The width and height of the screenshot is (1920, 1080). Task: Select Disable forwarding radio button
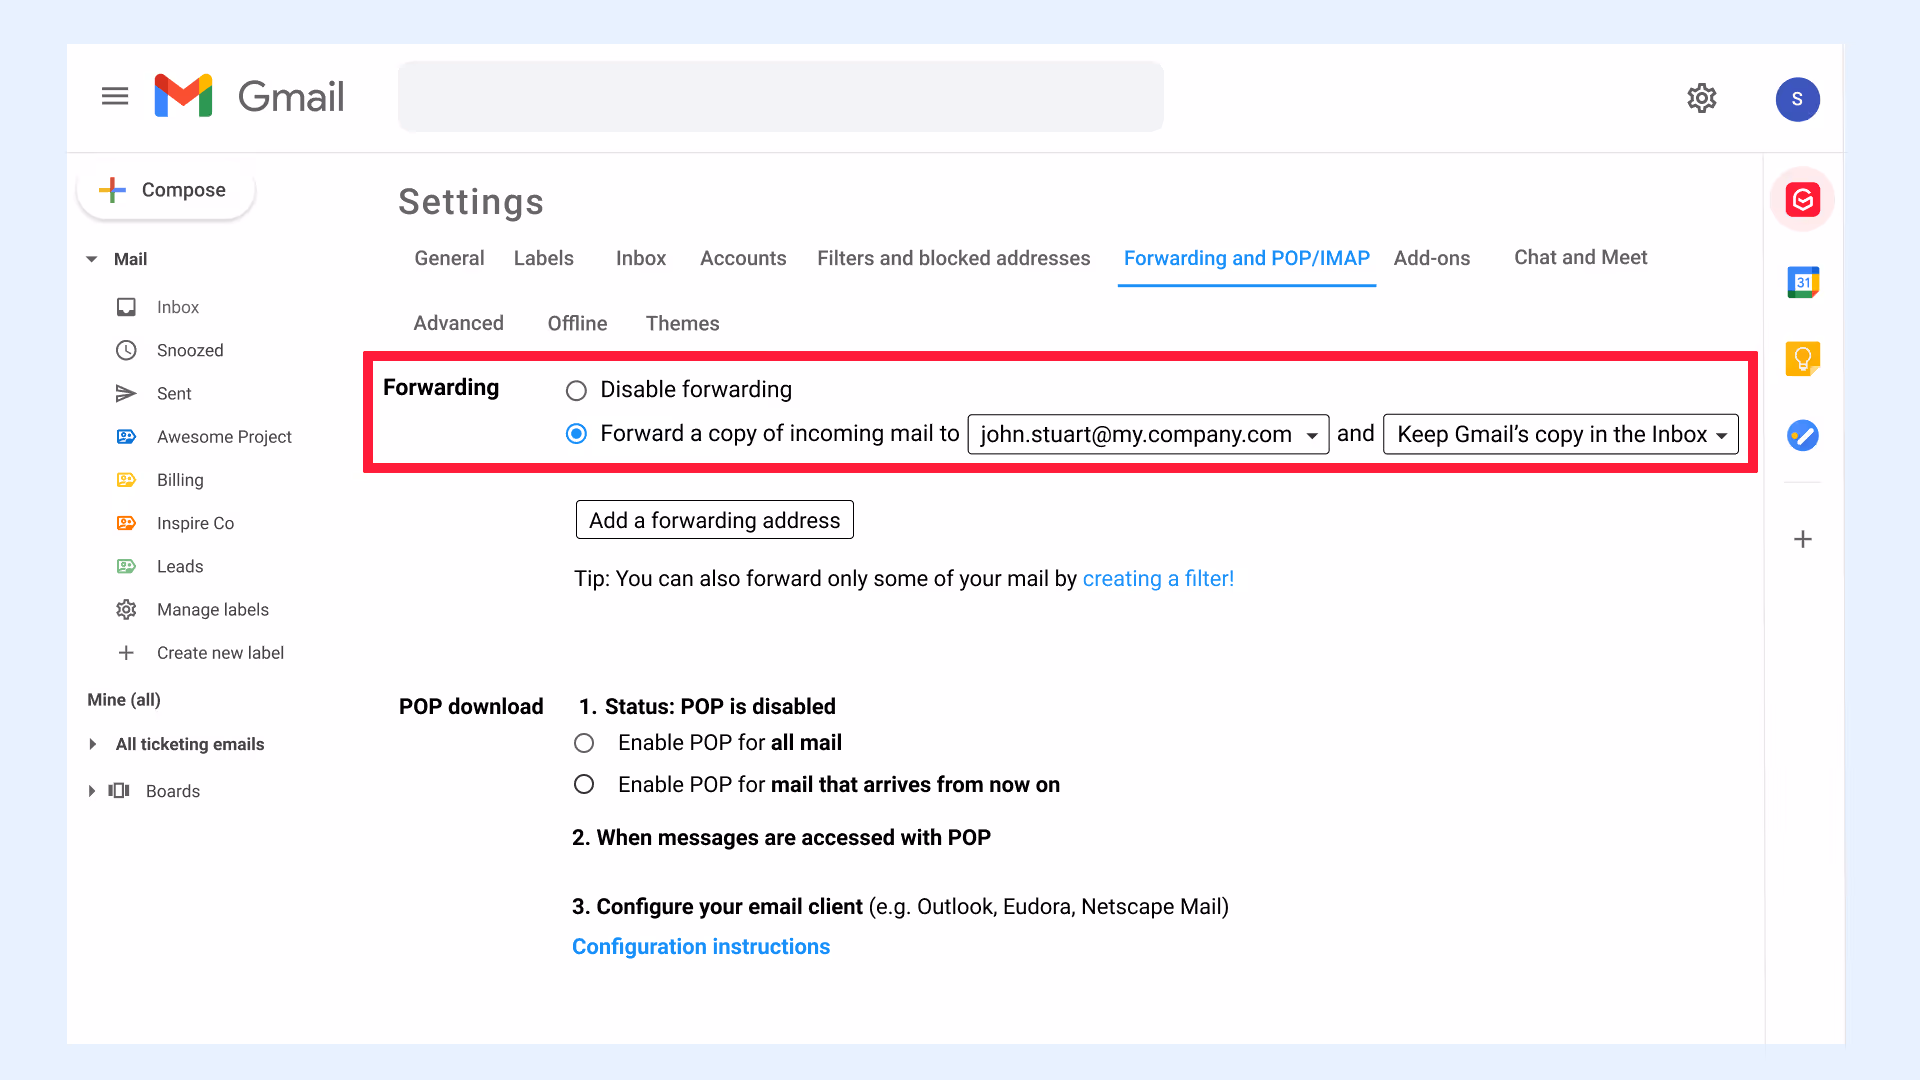tap(576, 390)
